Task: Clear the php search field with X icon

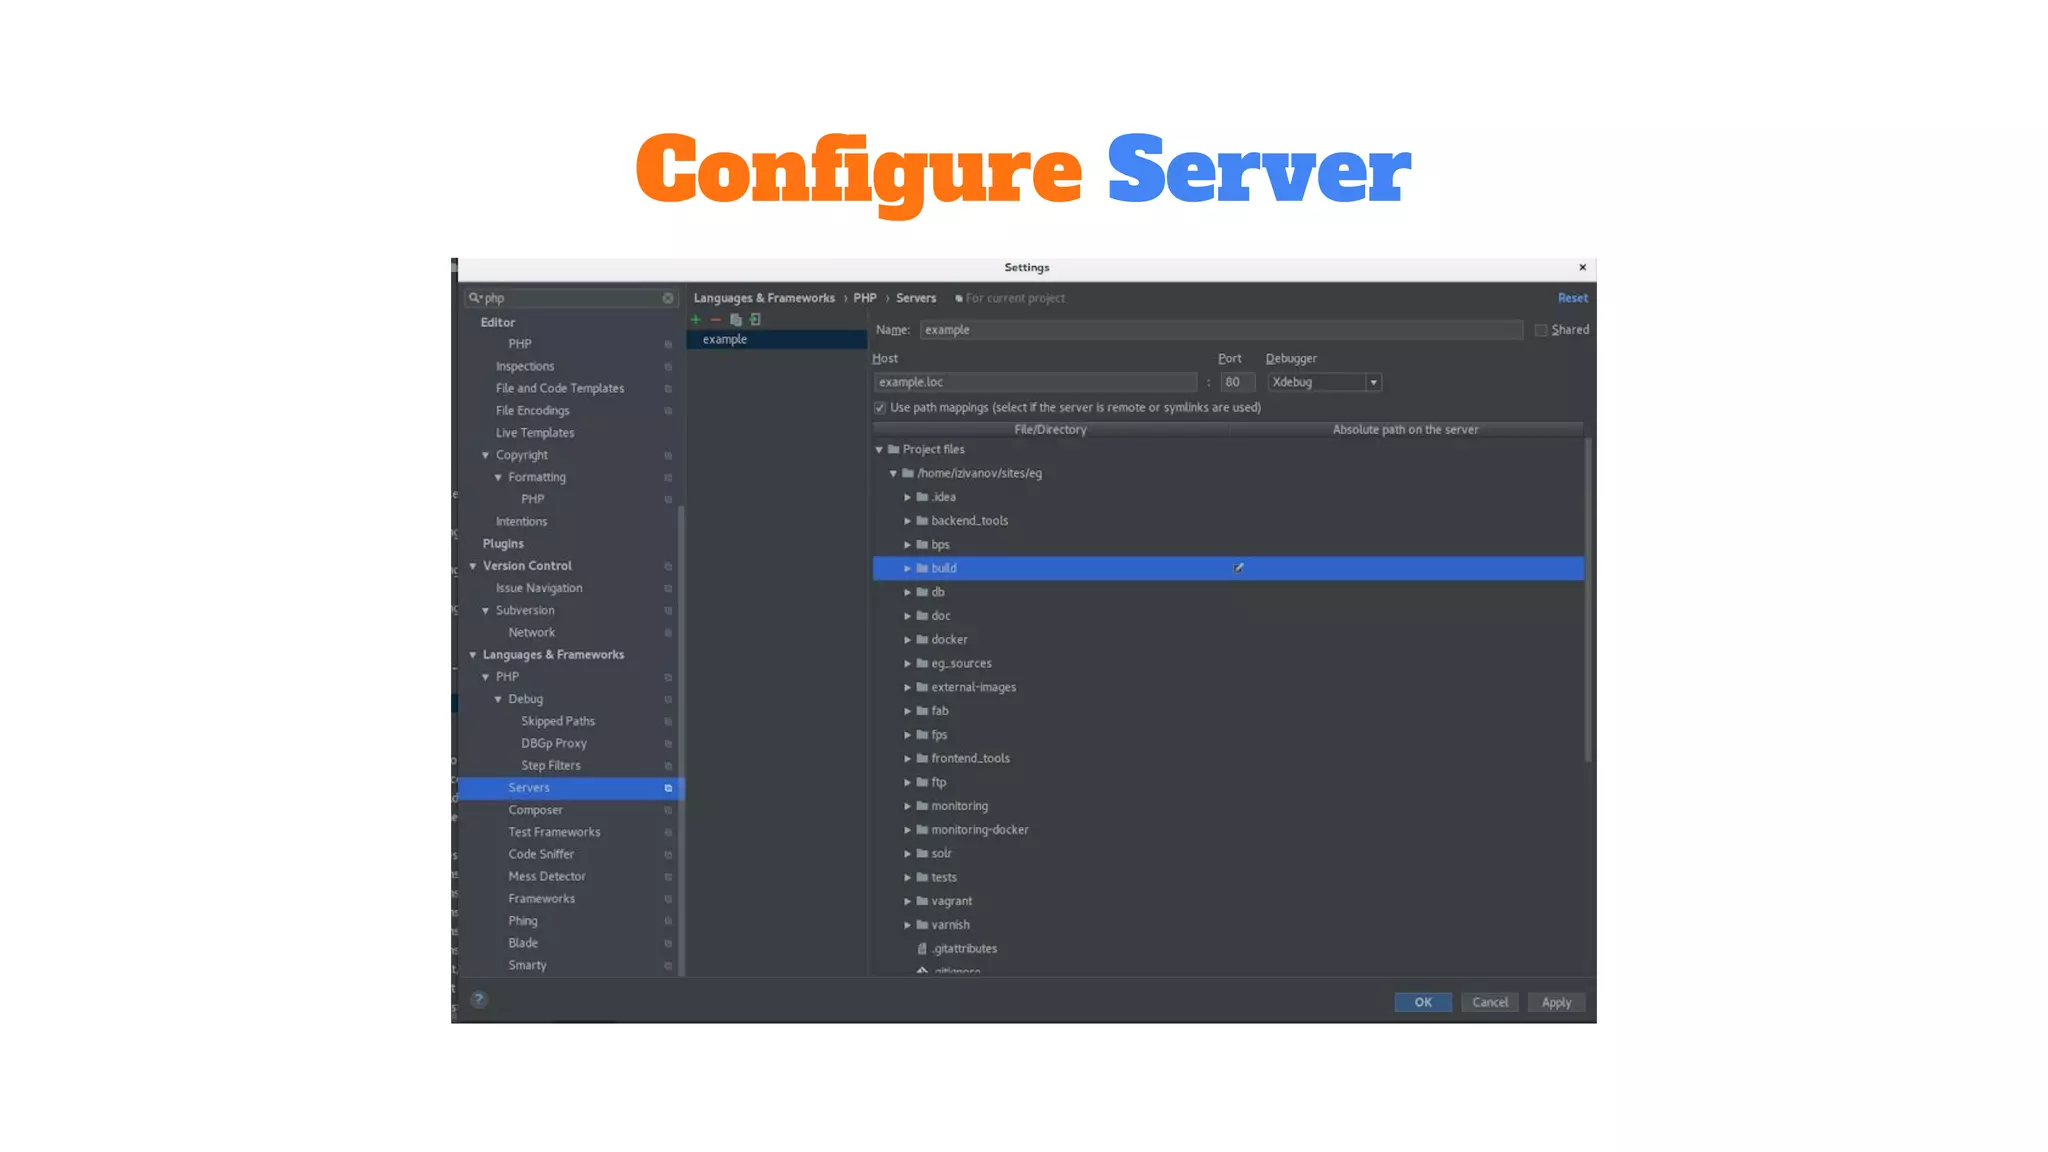Action: point(668,298)
